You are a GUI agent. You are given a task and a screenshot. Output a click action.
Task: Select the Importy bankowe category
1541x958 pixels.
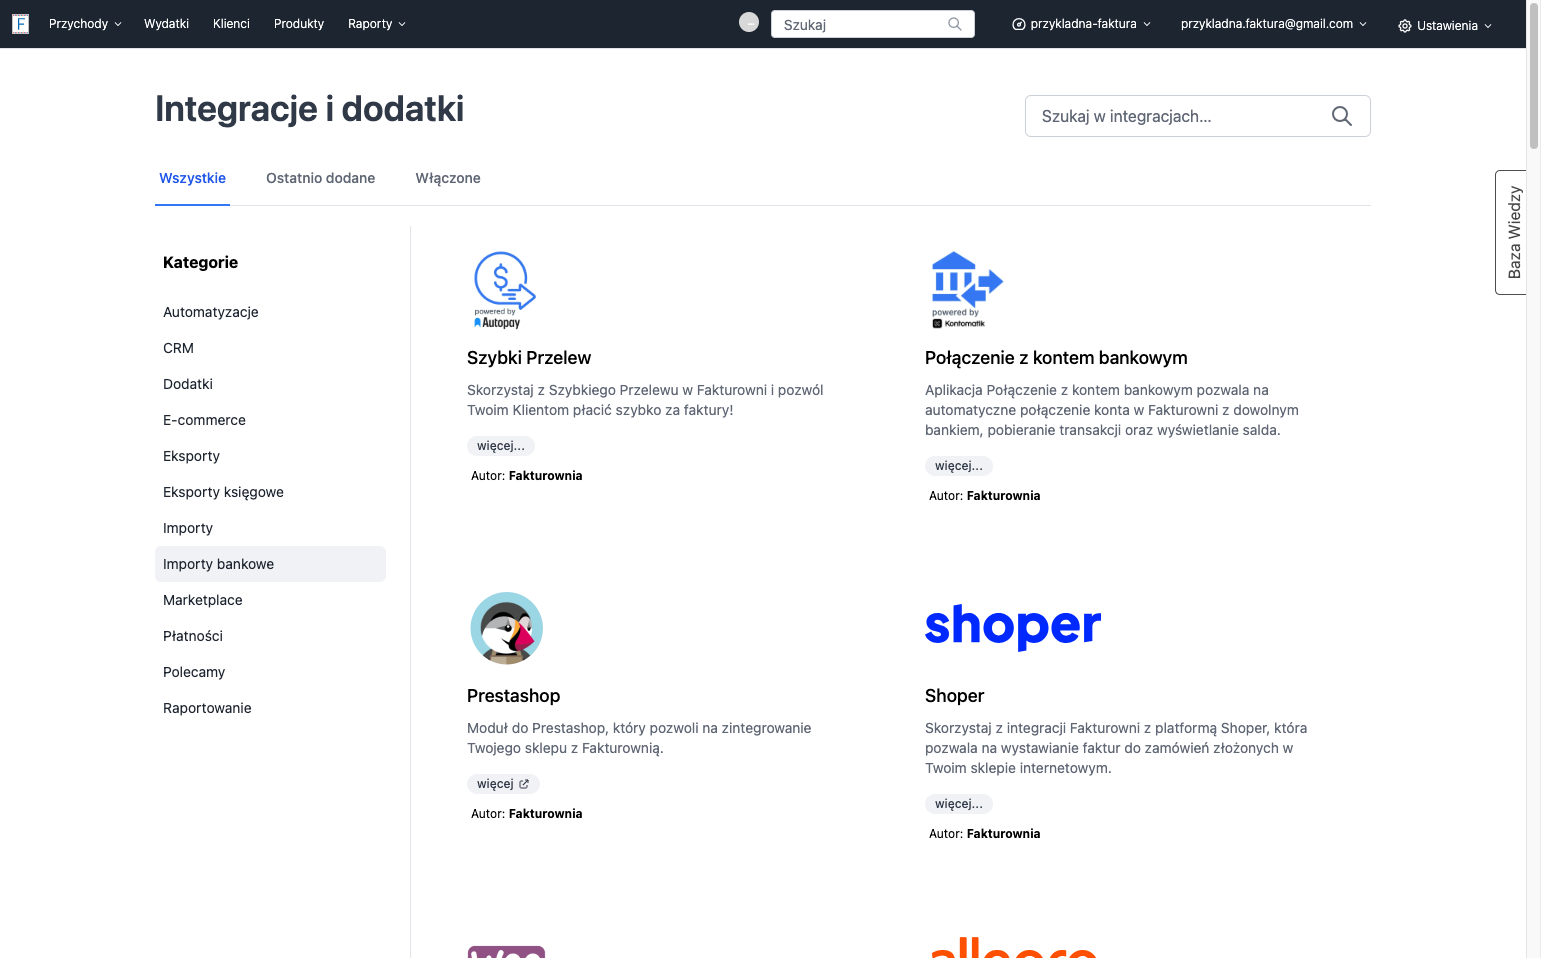click(x=270, y=564)
